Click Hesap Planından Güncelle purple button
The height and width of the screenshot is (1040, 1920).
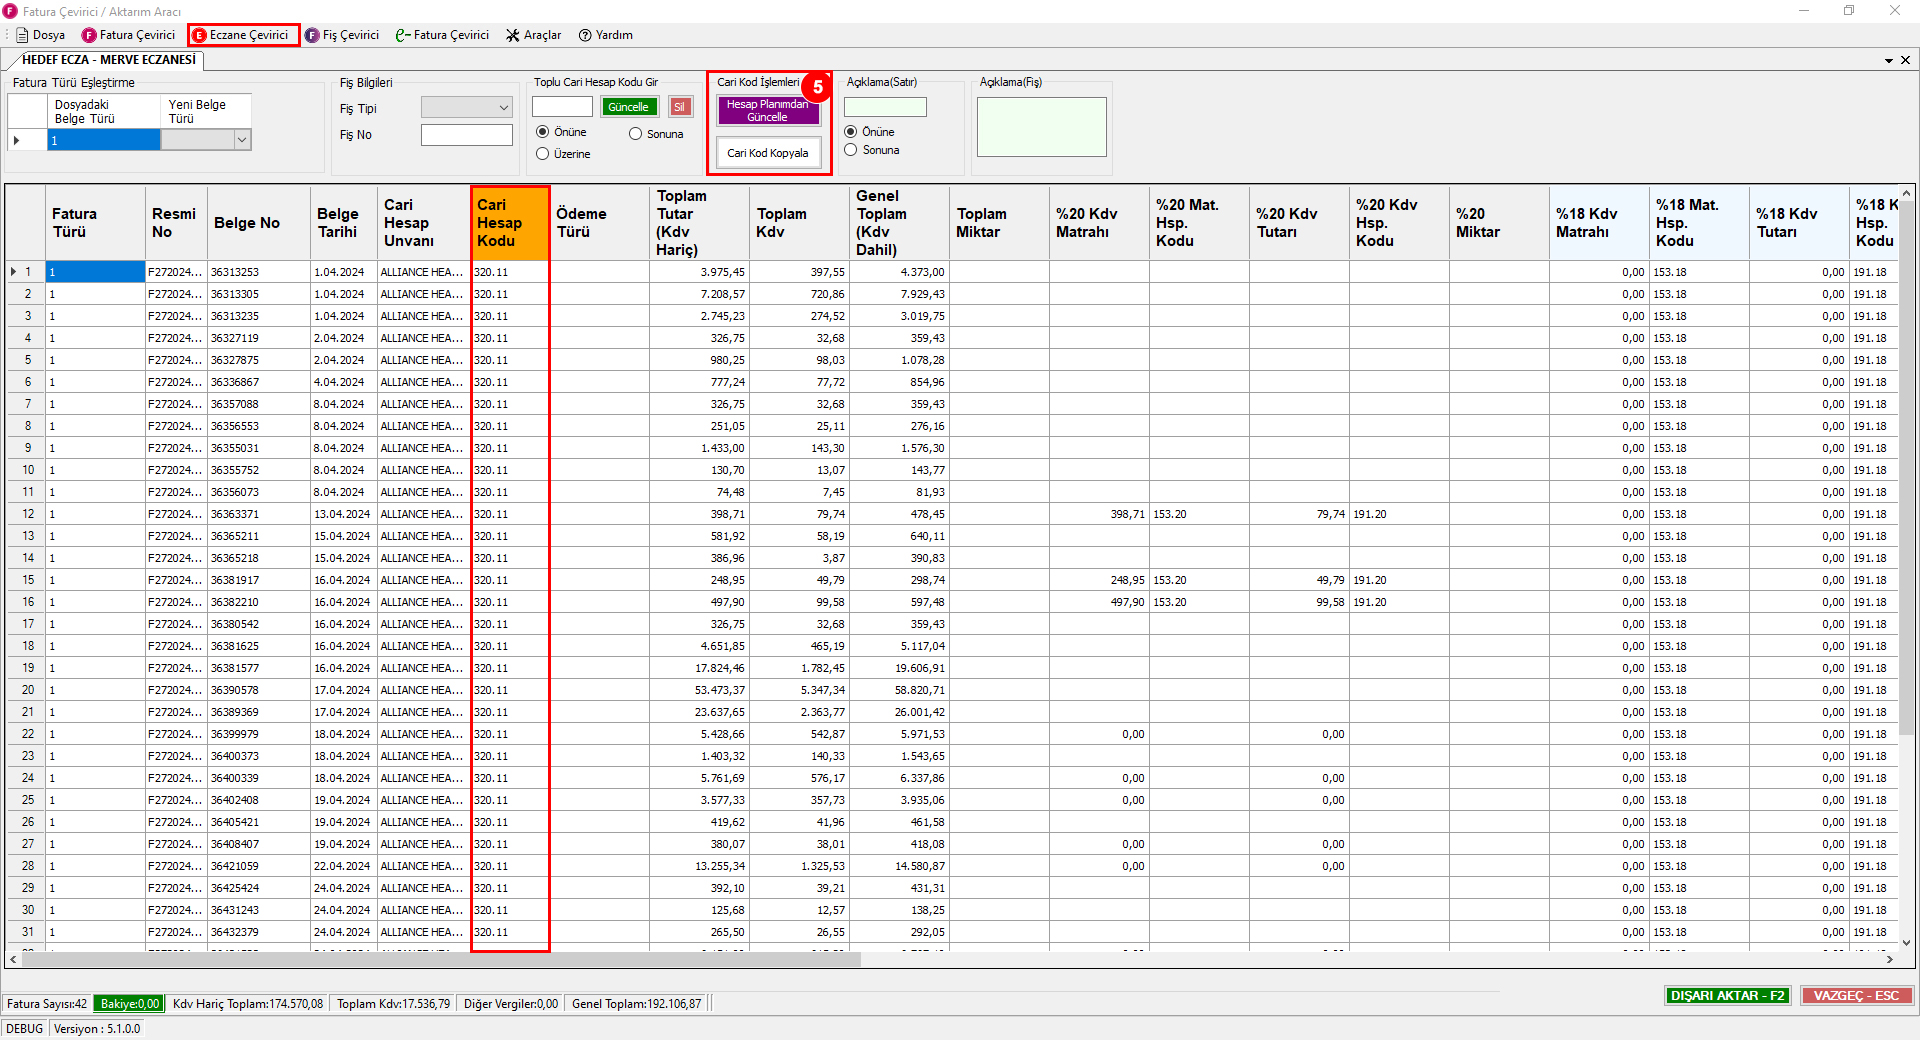tap(768, 111)
